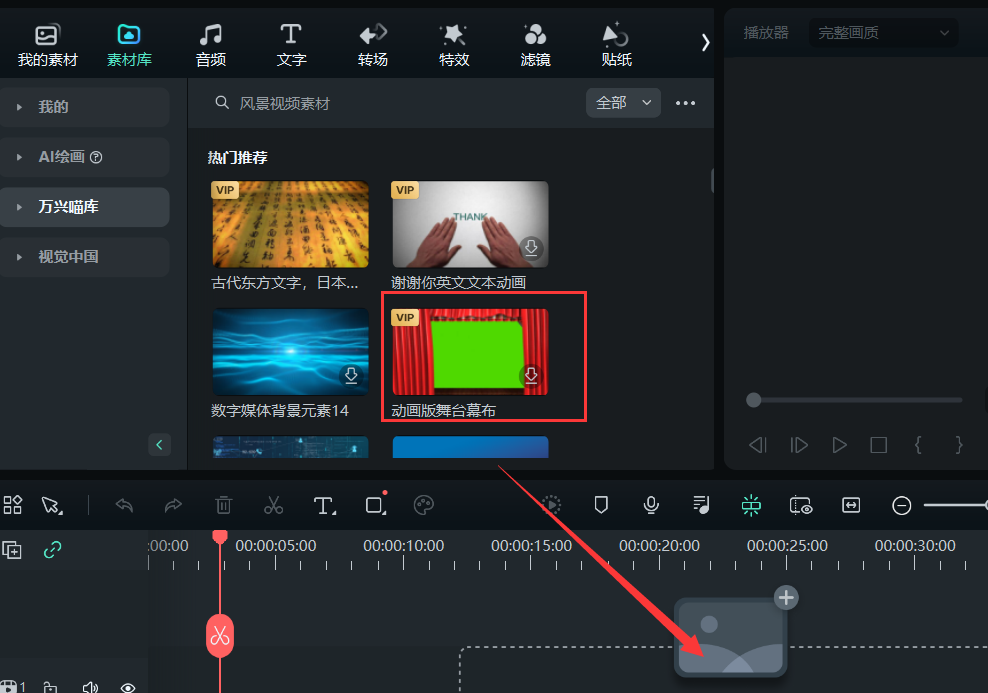The image size is (988, 693).
Task: Open the color palette adjustment icon
Action: [423, 505]
